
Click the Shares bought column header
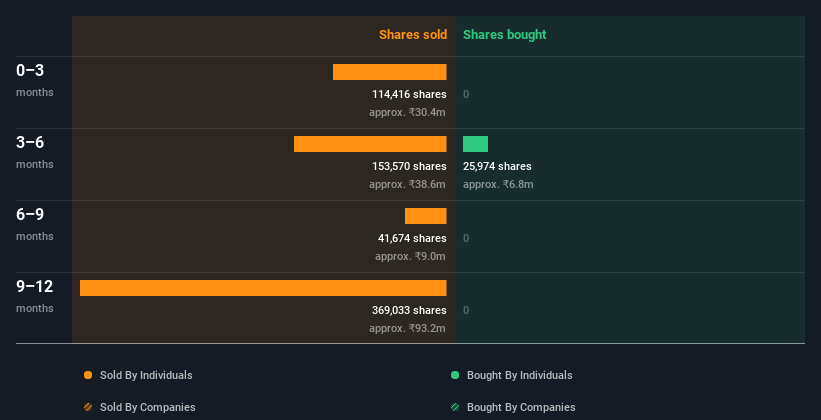pos(505,35)
